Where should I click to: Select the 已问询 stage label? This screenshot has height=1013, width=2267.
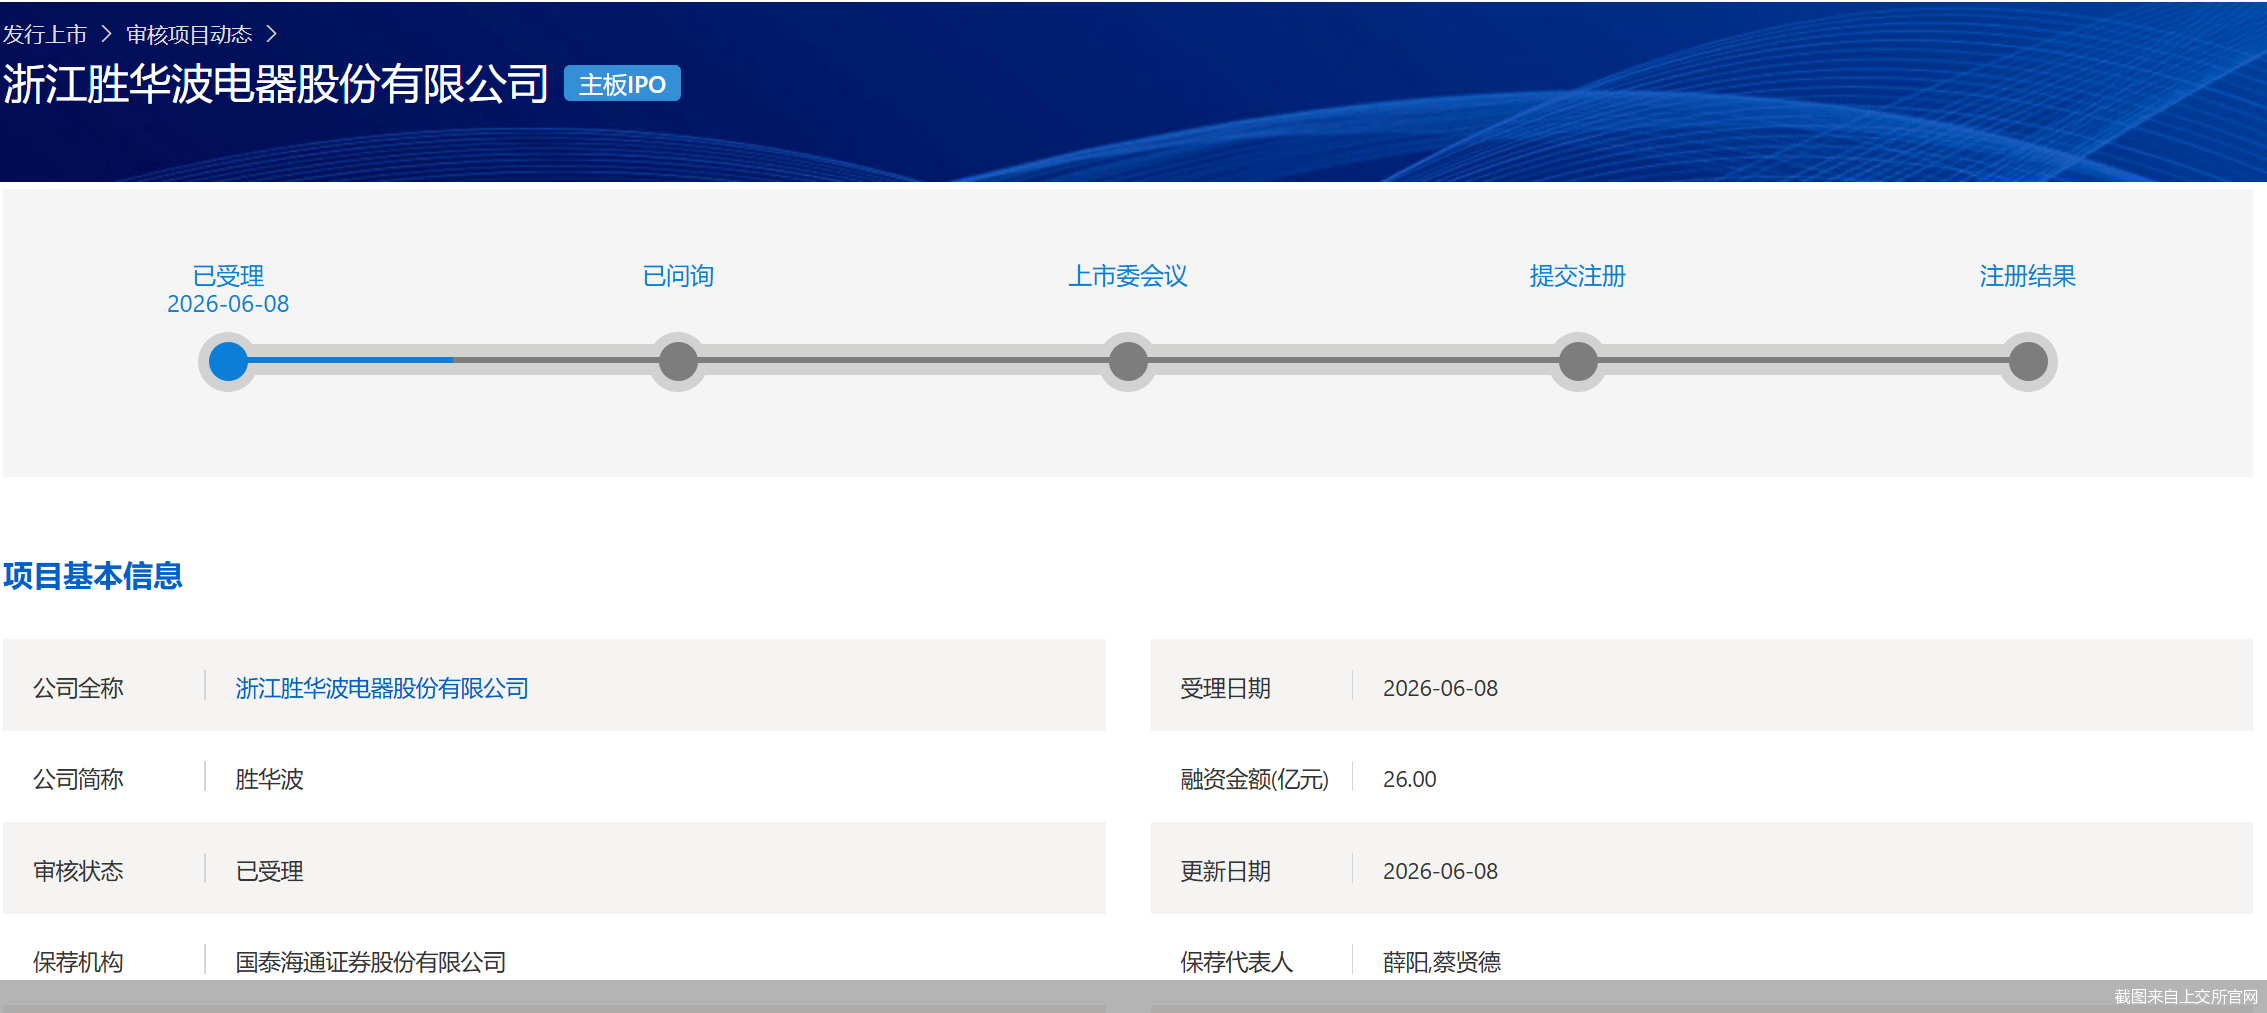click(x=678, y=276)
